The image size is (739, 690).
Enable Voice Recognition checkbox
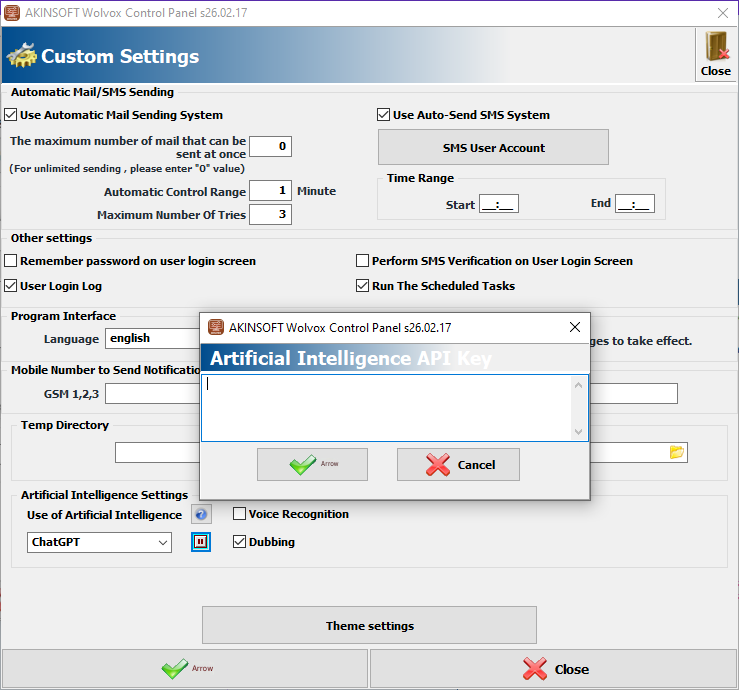click(239, 514)
